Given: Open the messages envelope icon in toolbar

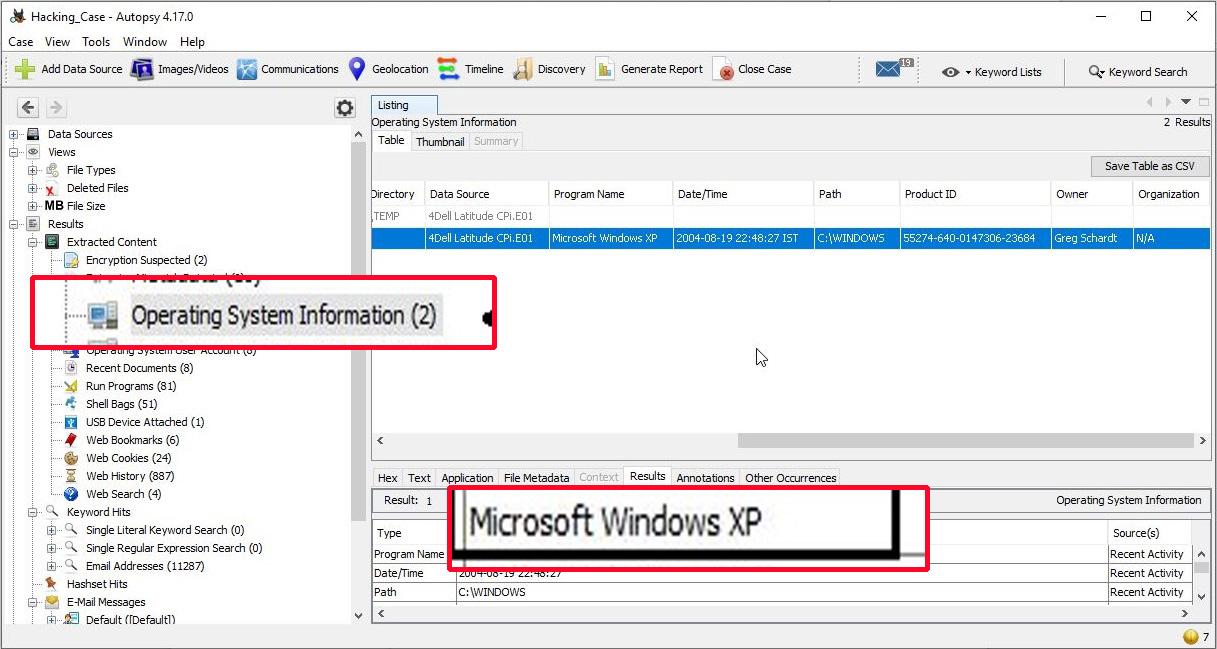Looking at the screenshot, I should [889, 69].
